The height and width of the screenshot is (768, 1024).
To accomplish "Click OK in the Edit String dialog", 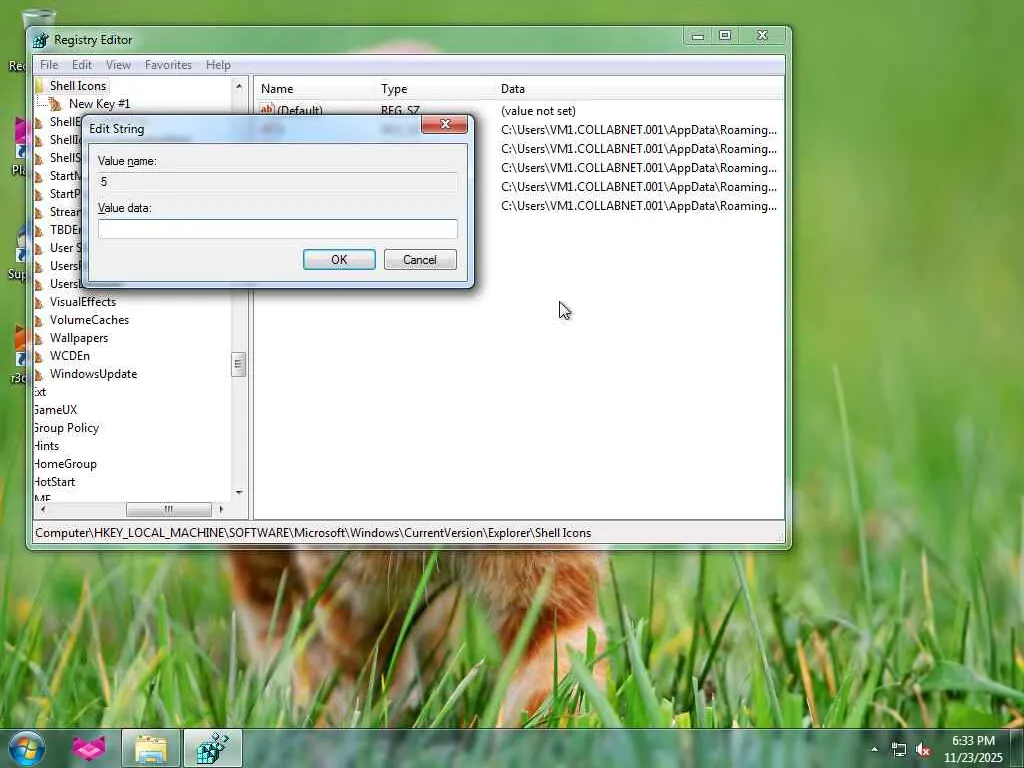I will [339, 259].
